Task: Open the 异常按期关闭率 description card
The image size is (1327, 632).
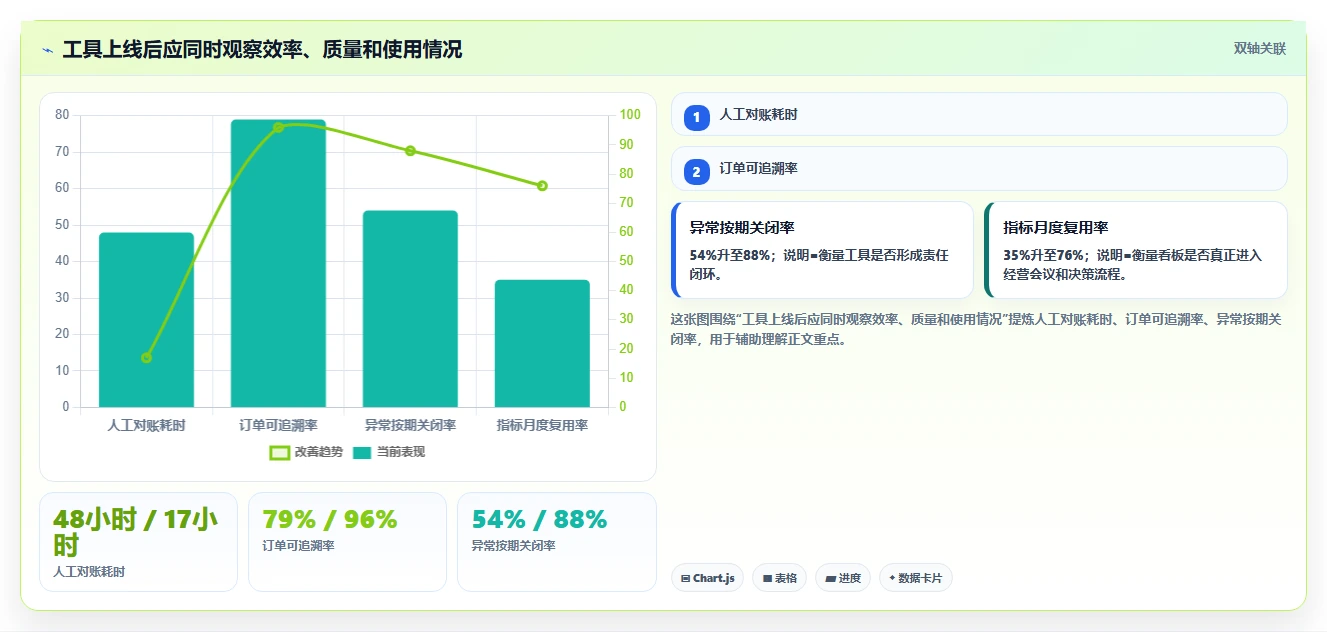Action: click(x=822, y=250)
